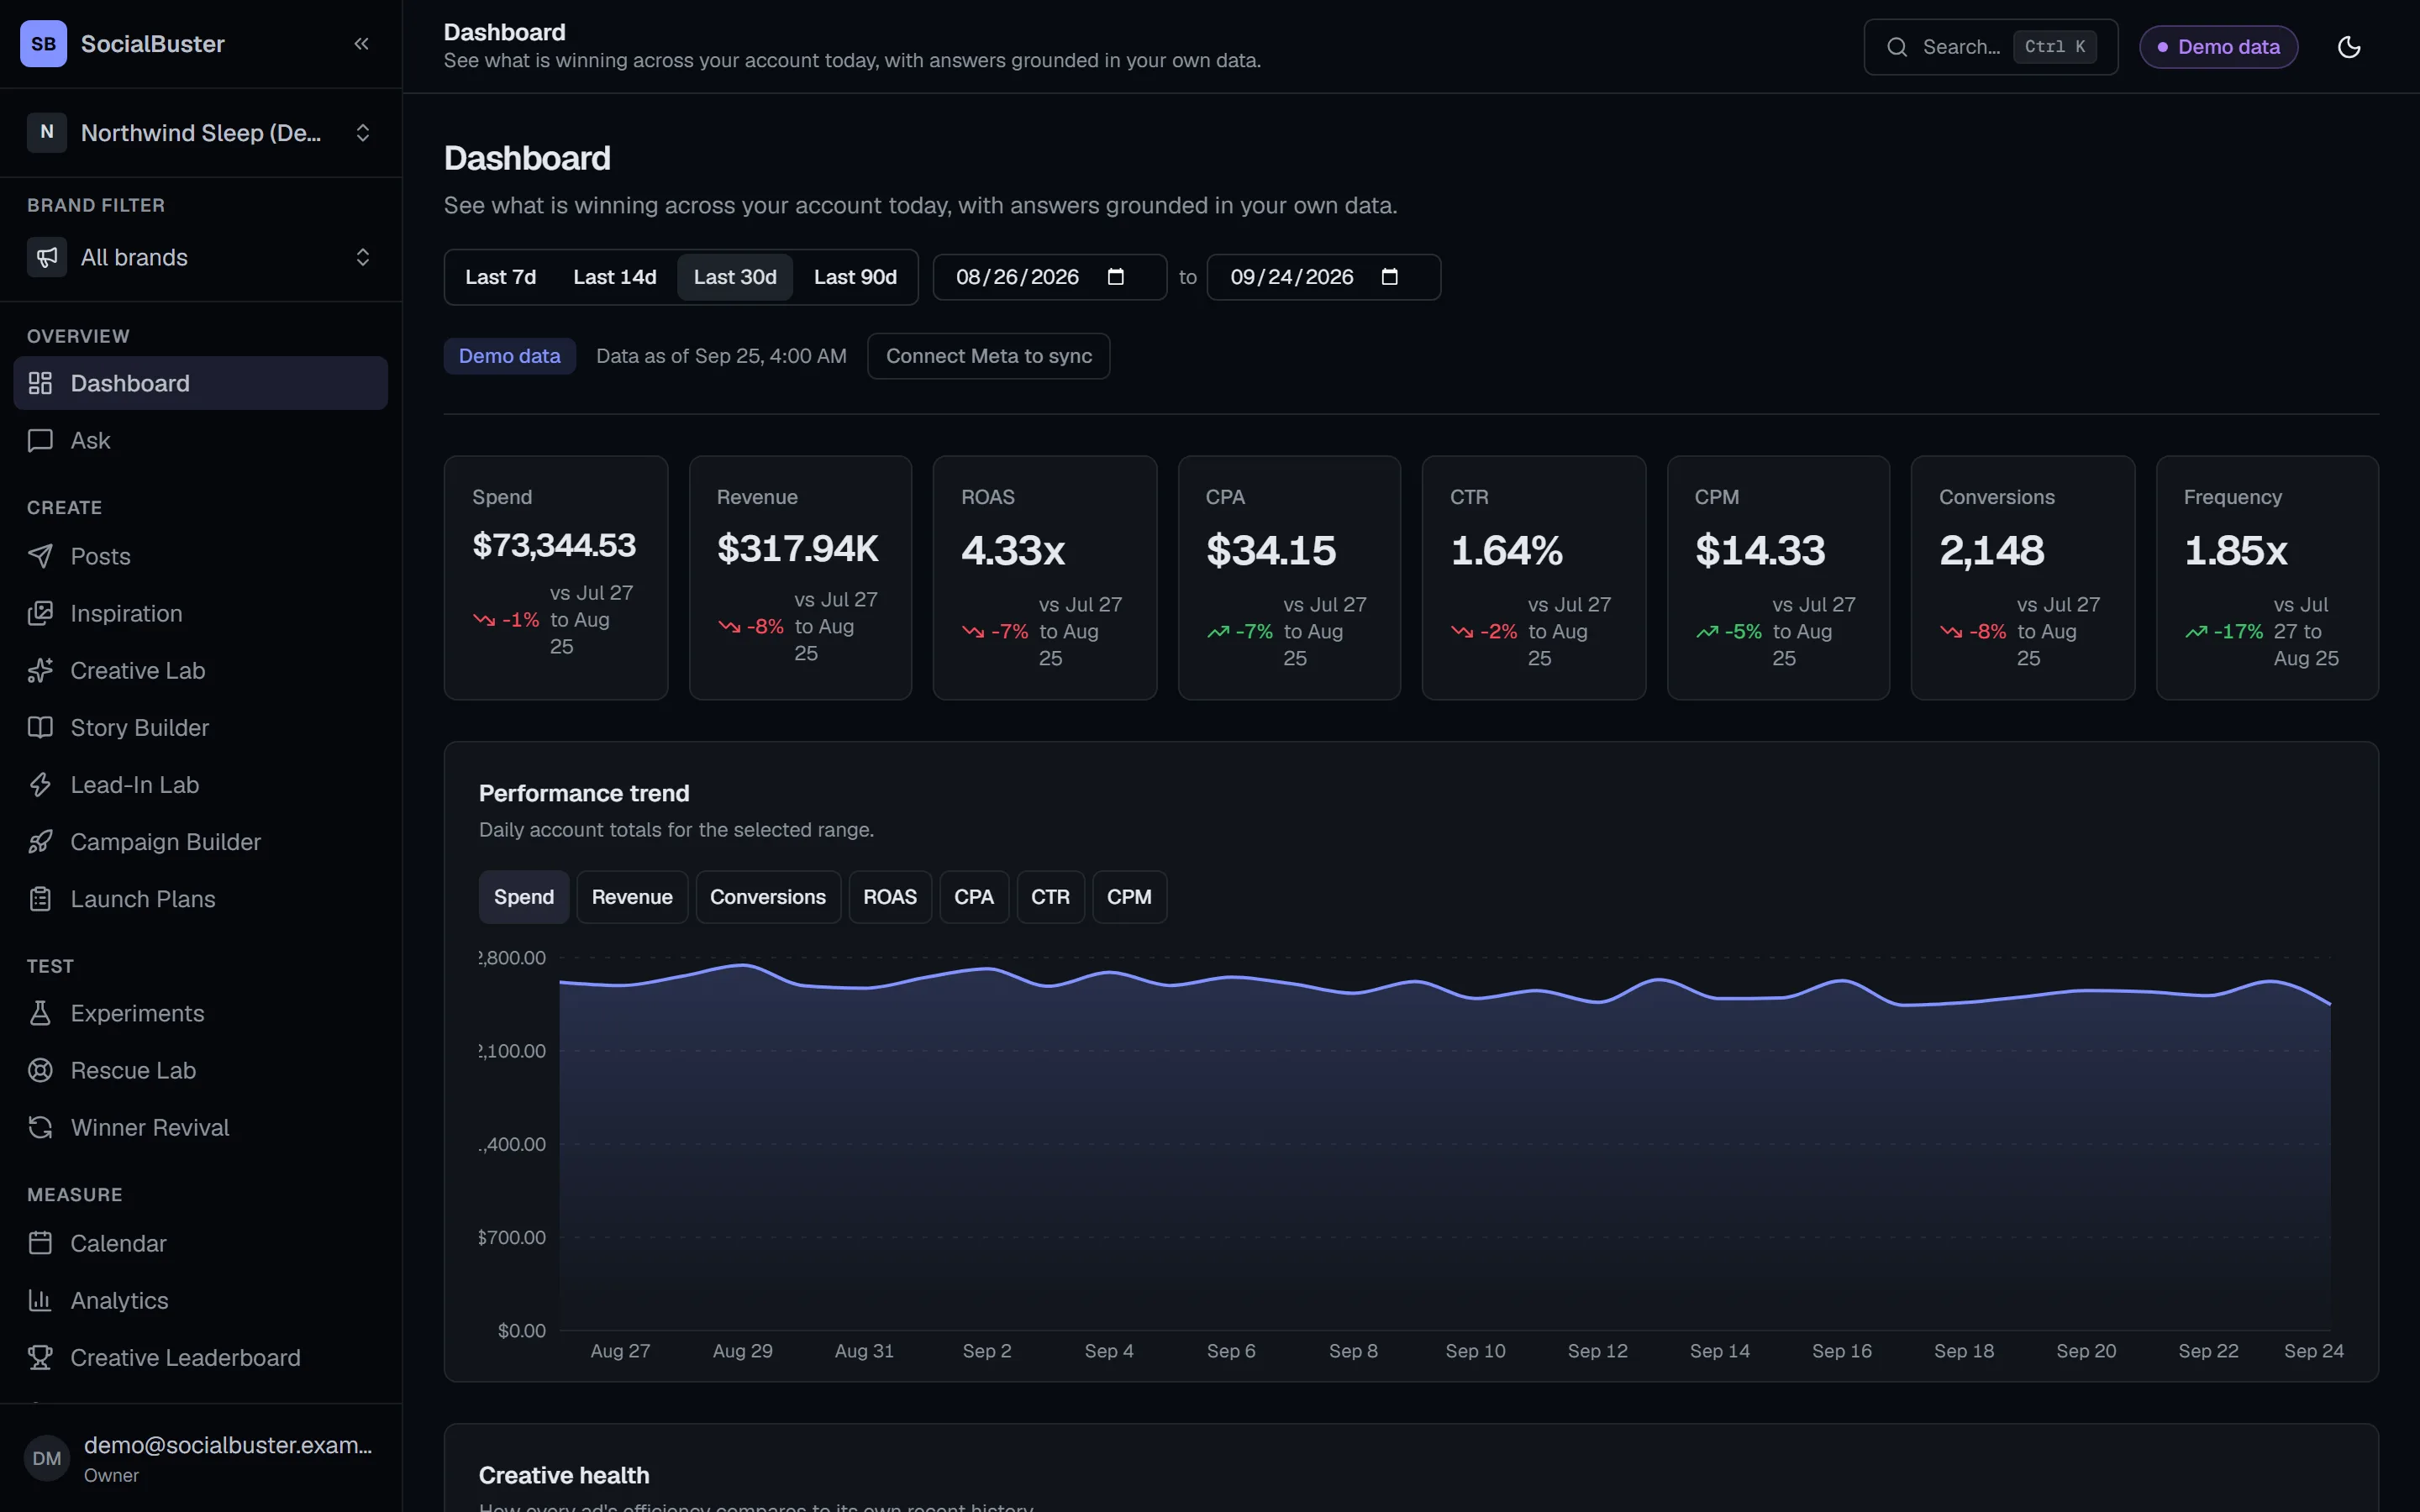Click the Creative Leaderboard trophy icon

point(40,1357)
